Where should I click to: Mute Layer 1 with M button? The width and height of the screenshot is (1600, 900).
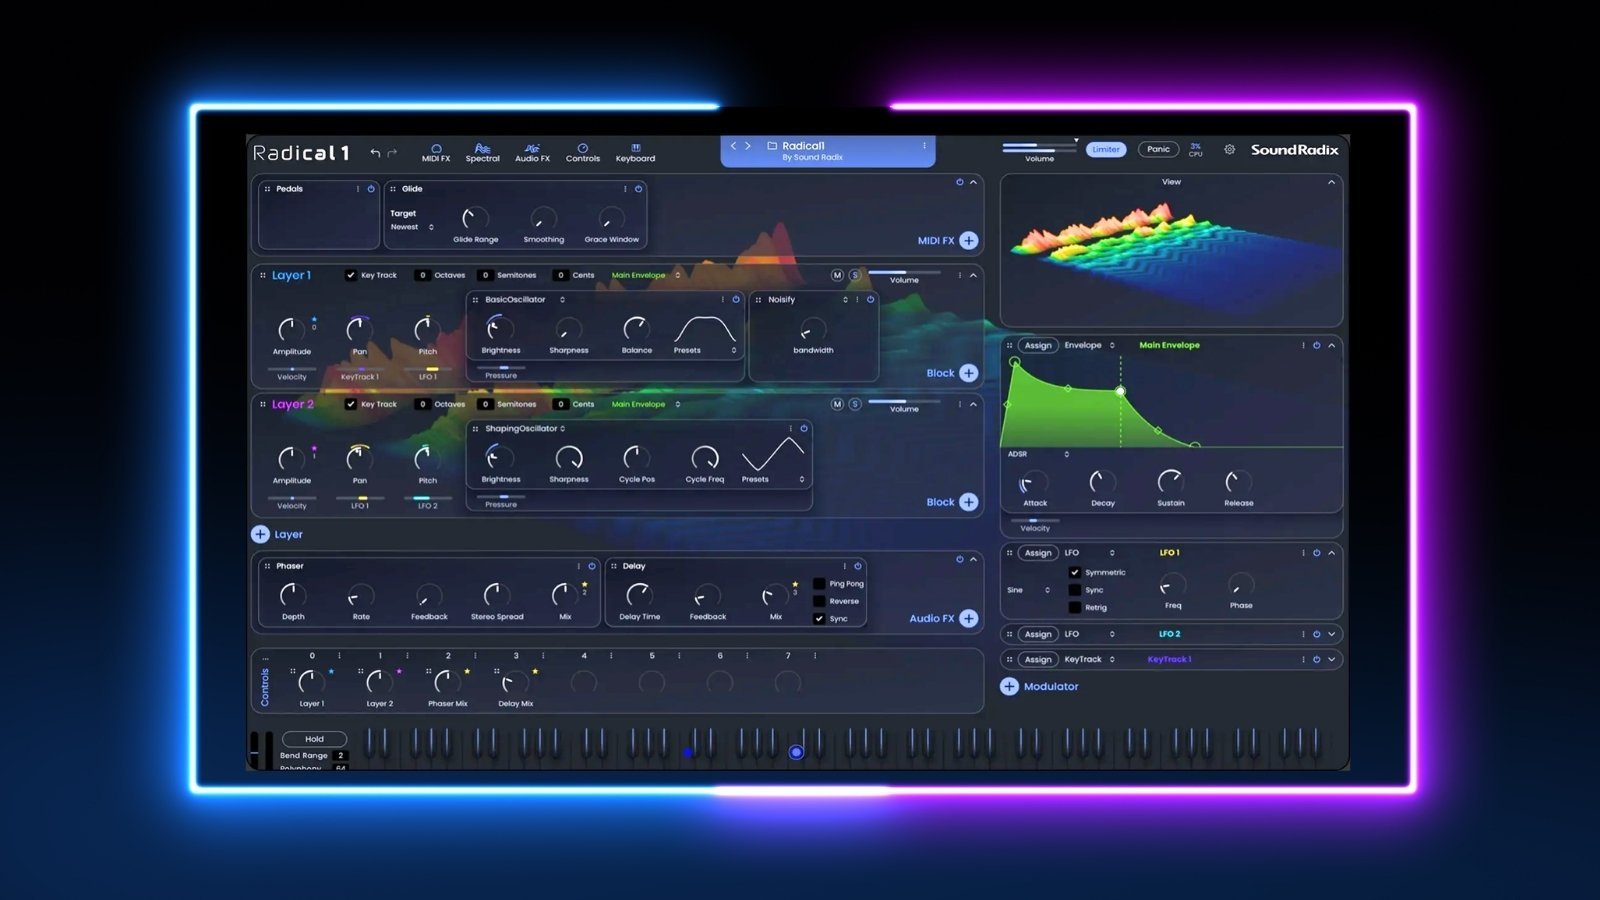coord(837,275)
